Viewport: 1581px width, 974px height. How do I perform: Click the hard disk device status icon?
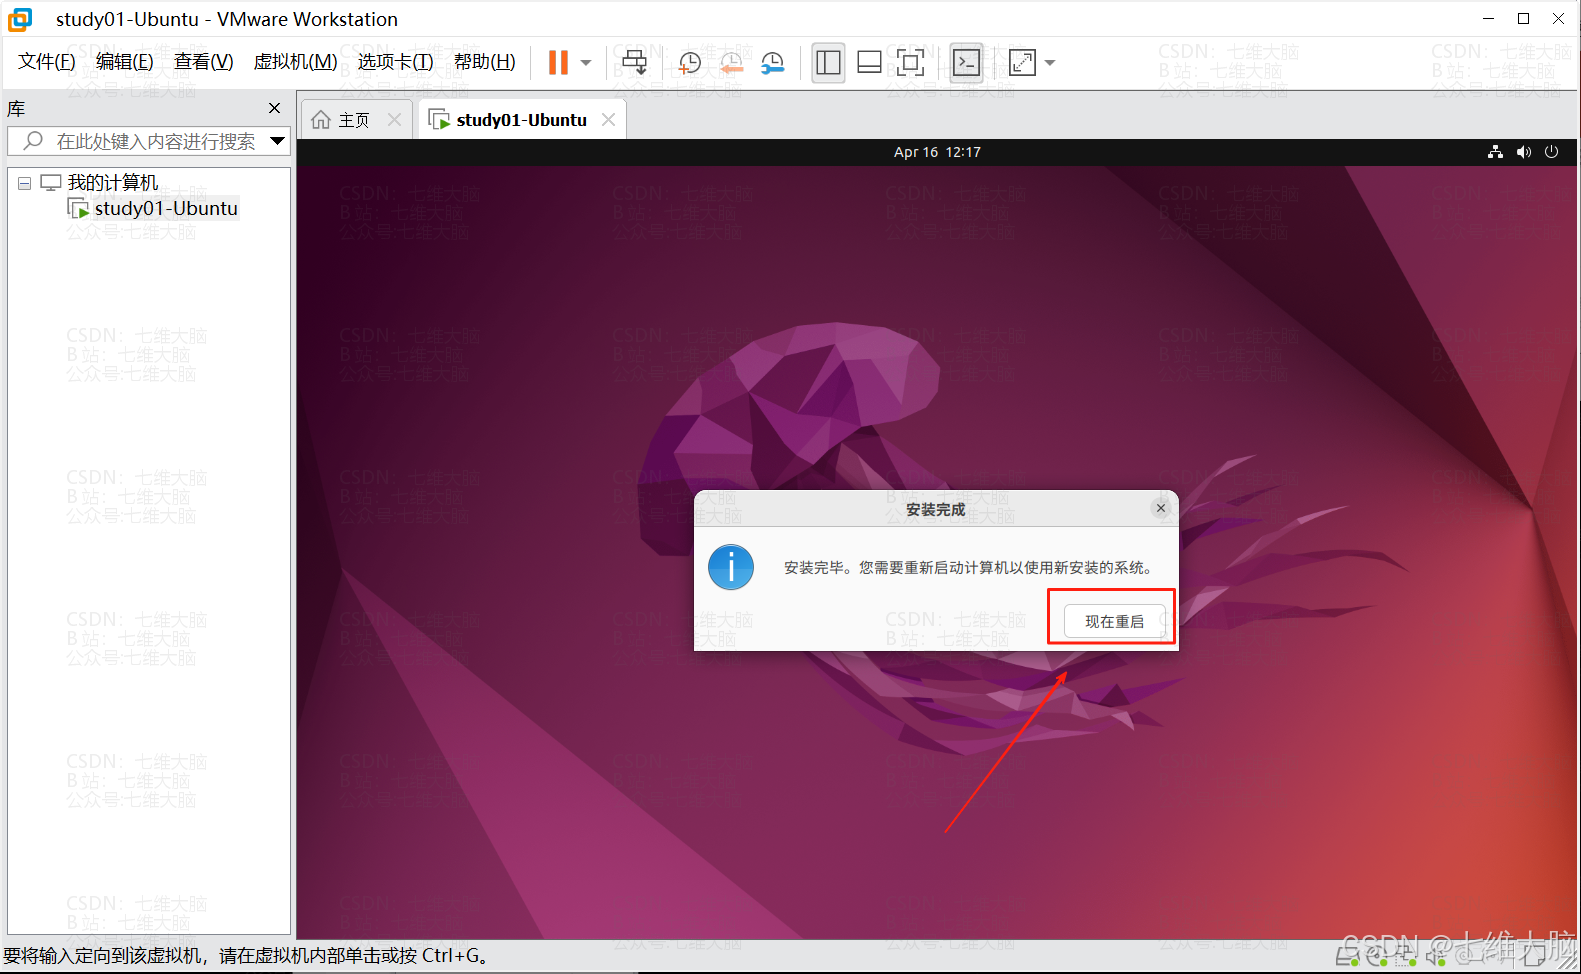pos(1348,957)
